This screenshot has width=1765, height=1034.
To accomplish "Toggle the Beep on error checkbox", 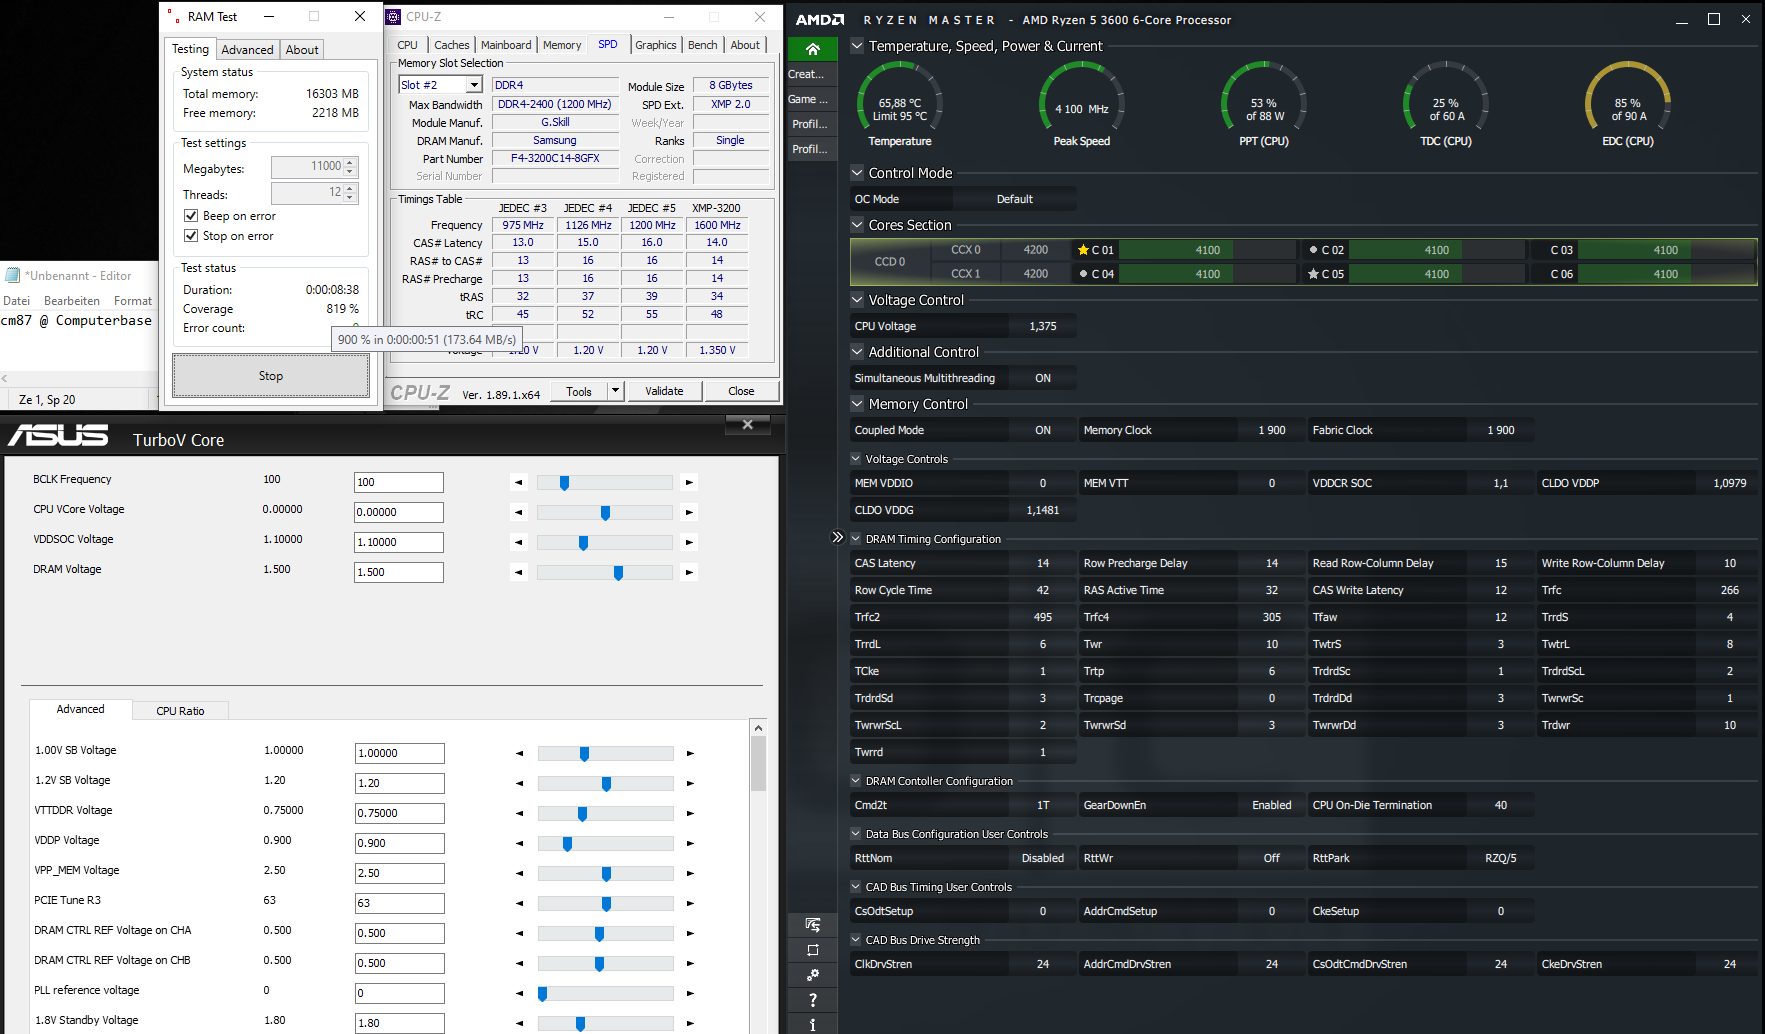I will tap(191, 216).
